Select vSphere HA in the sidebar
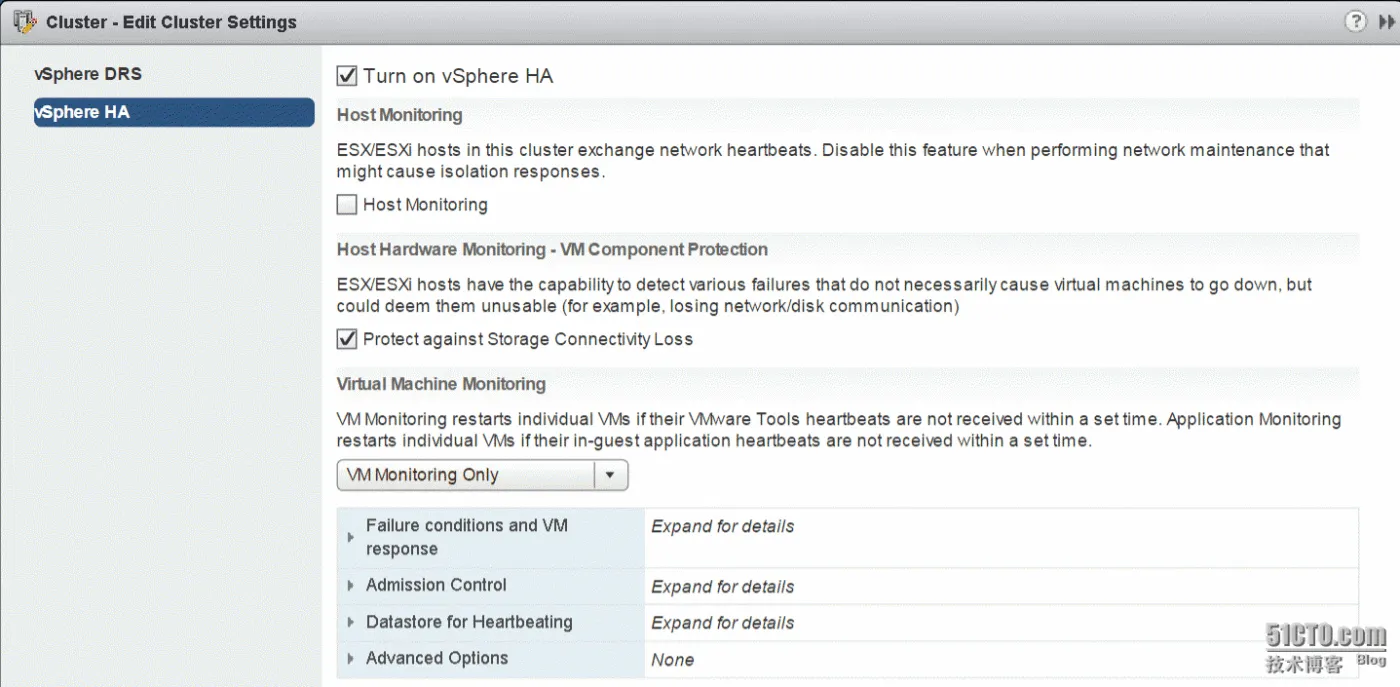 (x=82, y=112)
